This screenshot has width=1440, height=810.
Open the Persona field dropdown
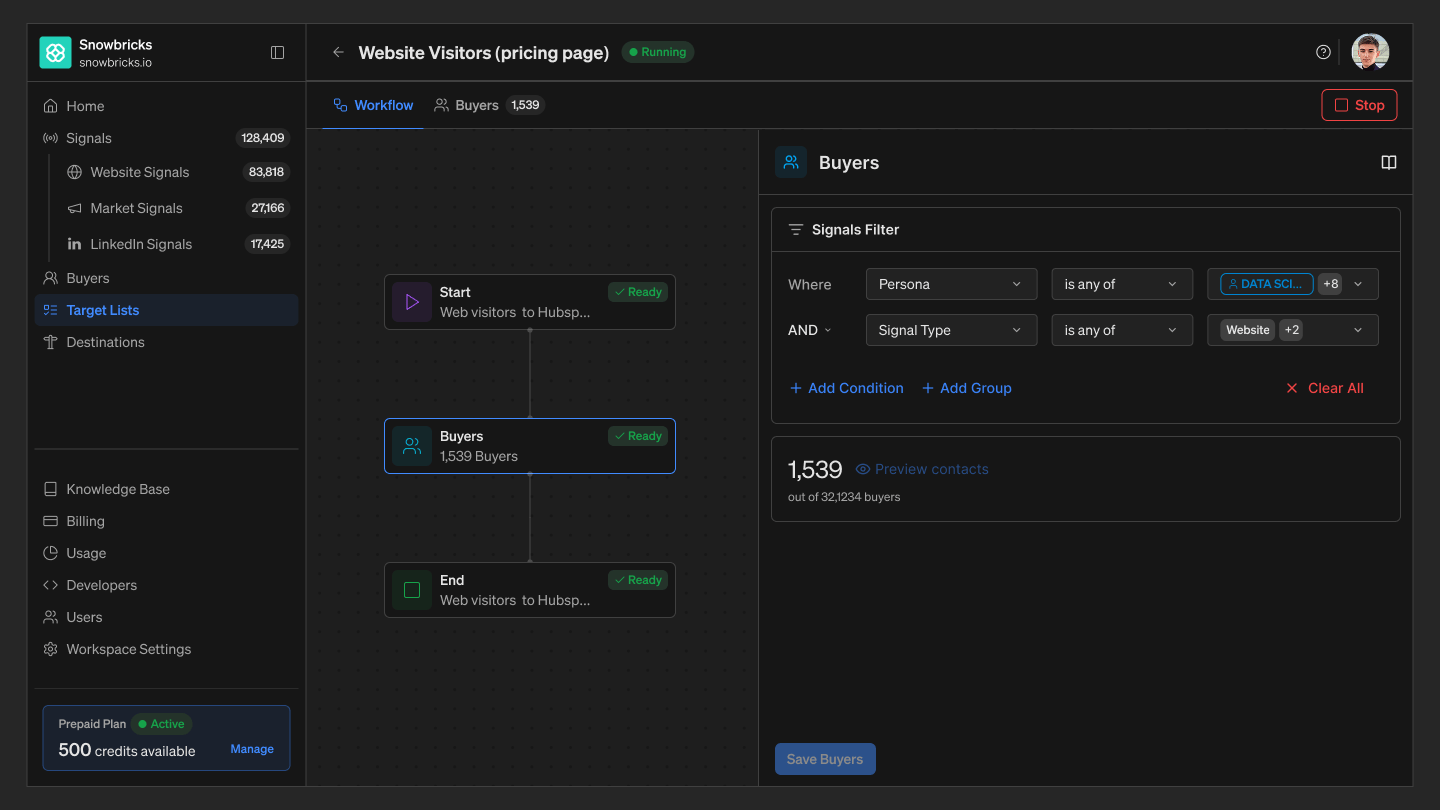click(x=951, y=284)
